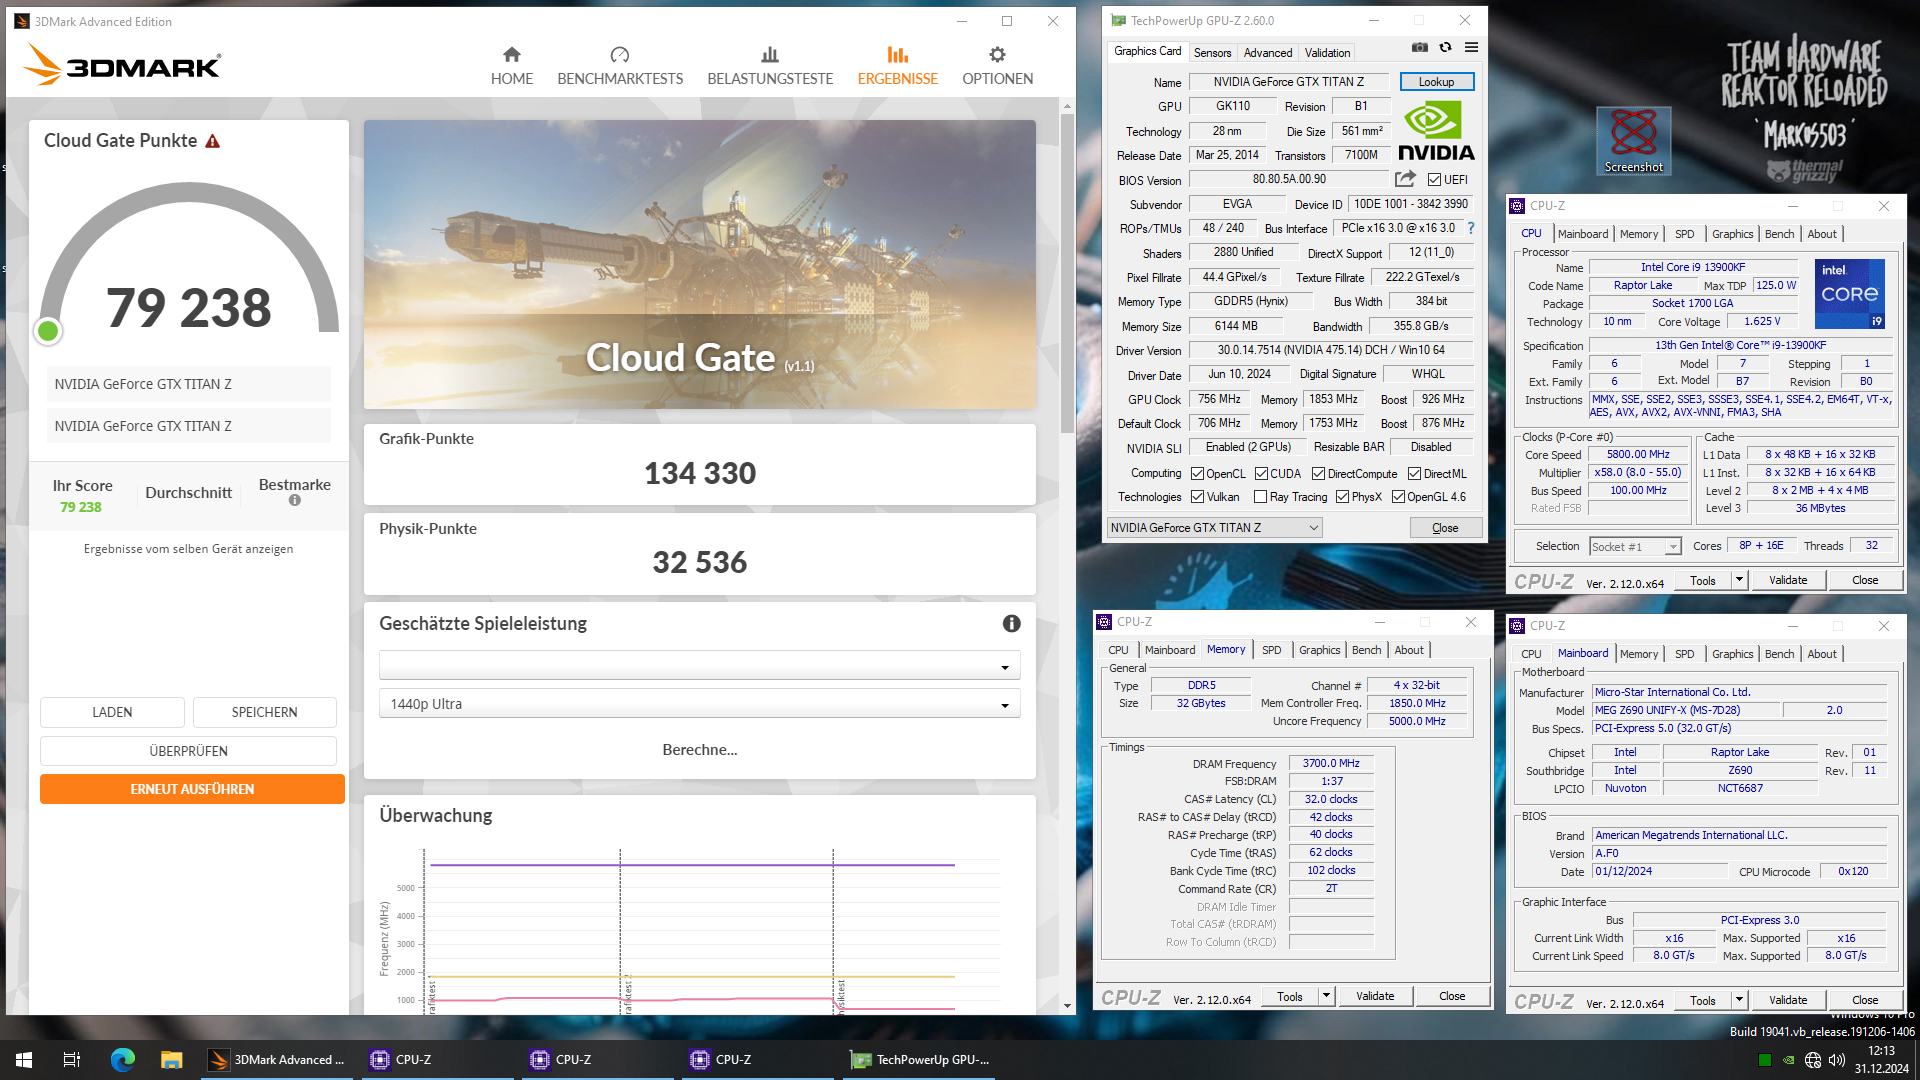Expand the Tools arrow in the CPU-Z CPU window

(1739, 580)
